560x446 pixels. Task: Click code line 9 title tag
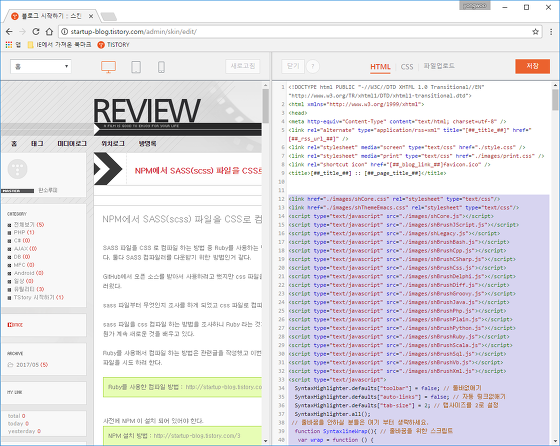pos(367,173)
